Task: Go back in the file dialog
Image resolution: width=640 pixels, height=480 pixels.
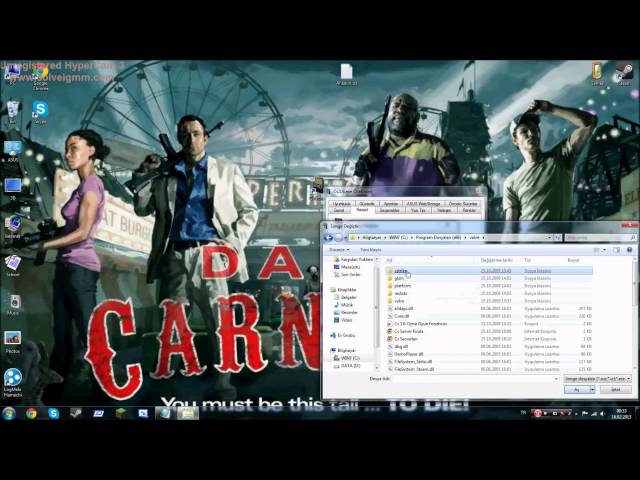Action: [328, 238]
